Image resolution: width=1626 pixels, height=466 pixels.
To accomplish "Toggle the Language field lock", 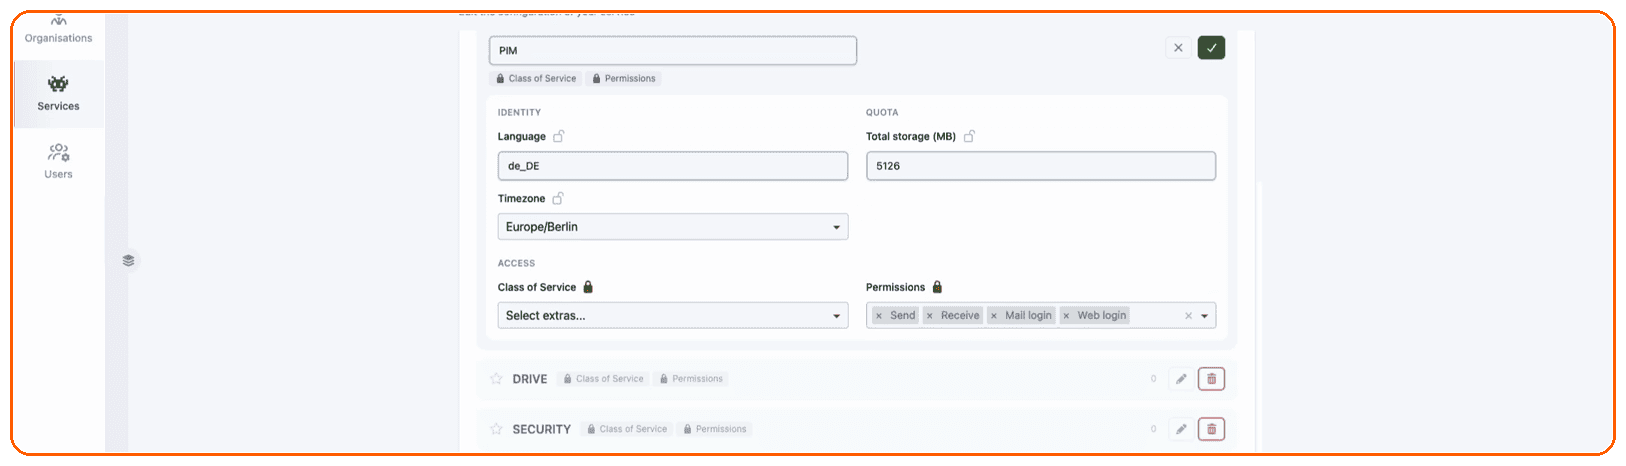I will point(559,136).
